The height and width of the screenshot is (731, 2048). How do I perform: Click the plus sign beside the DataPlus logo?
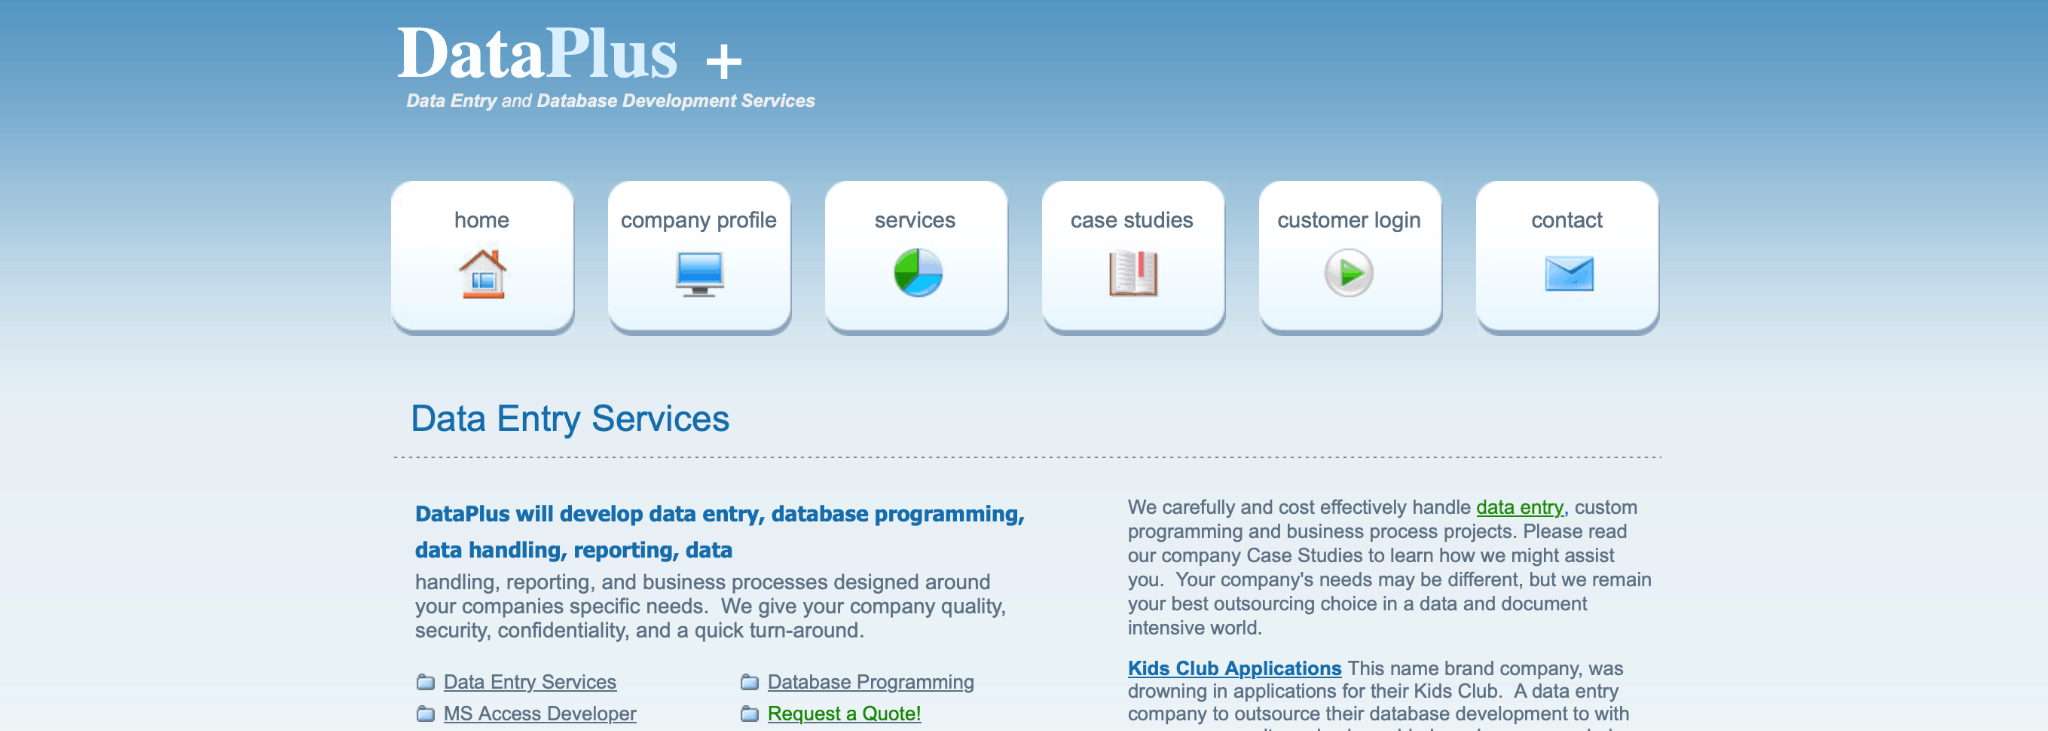click(x=724, y=62)
